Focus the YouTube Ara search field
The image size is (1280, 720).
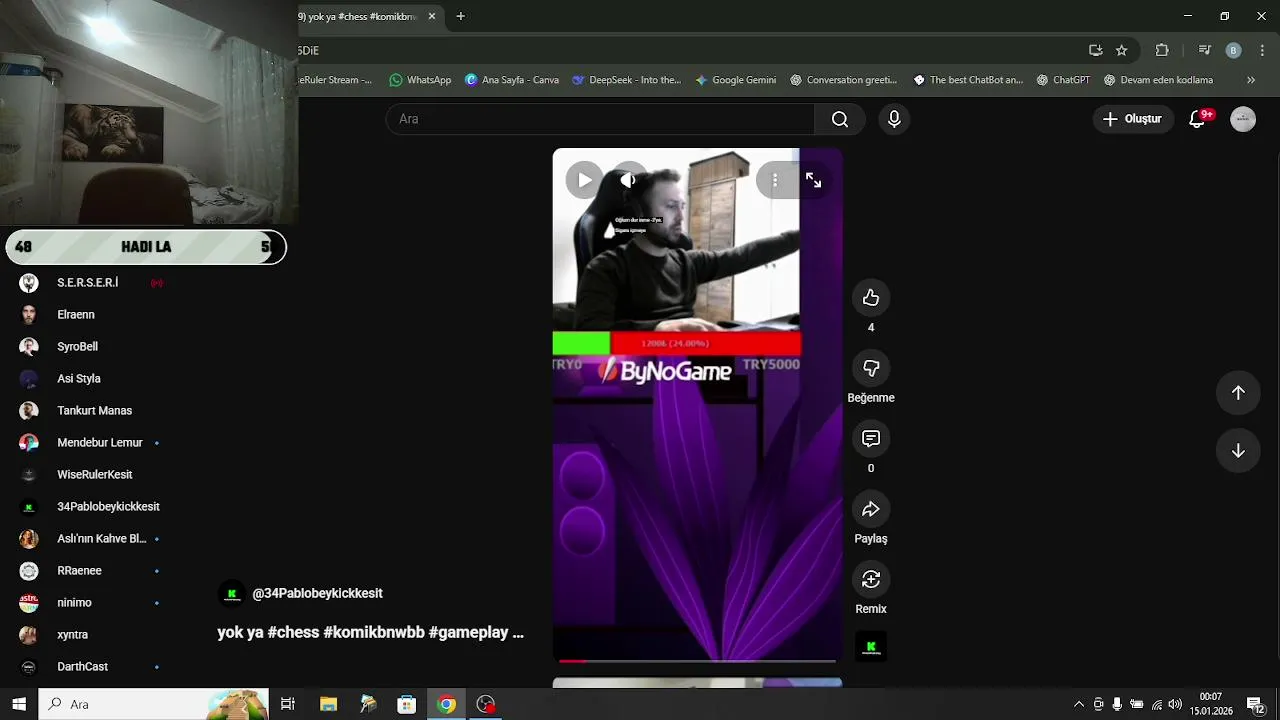pos(600,119)
